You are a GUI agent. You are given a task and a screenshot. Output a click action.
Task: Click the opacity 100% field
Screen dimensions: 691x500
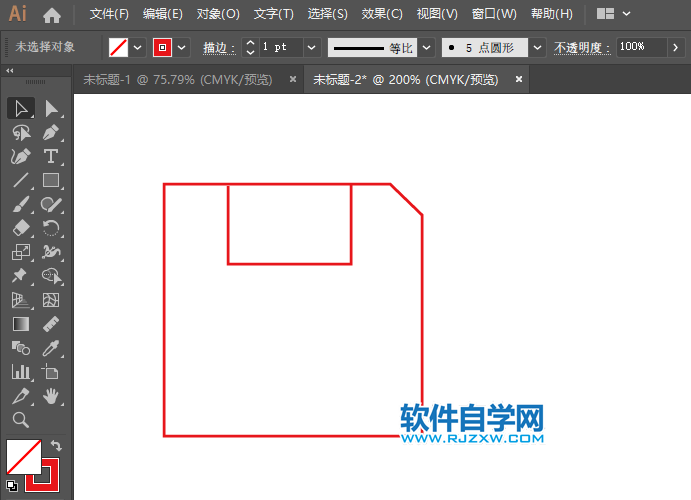(641, 48)
